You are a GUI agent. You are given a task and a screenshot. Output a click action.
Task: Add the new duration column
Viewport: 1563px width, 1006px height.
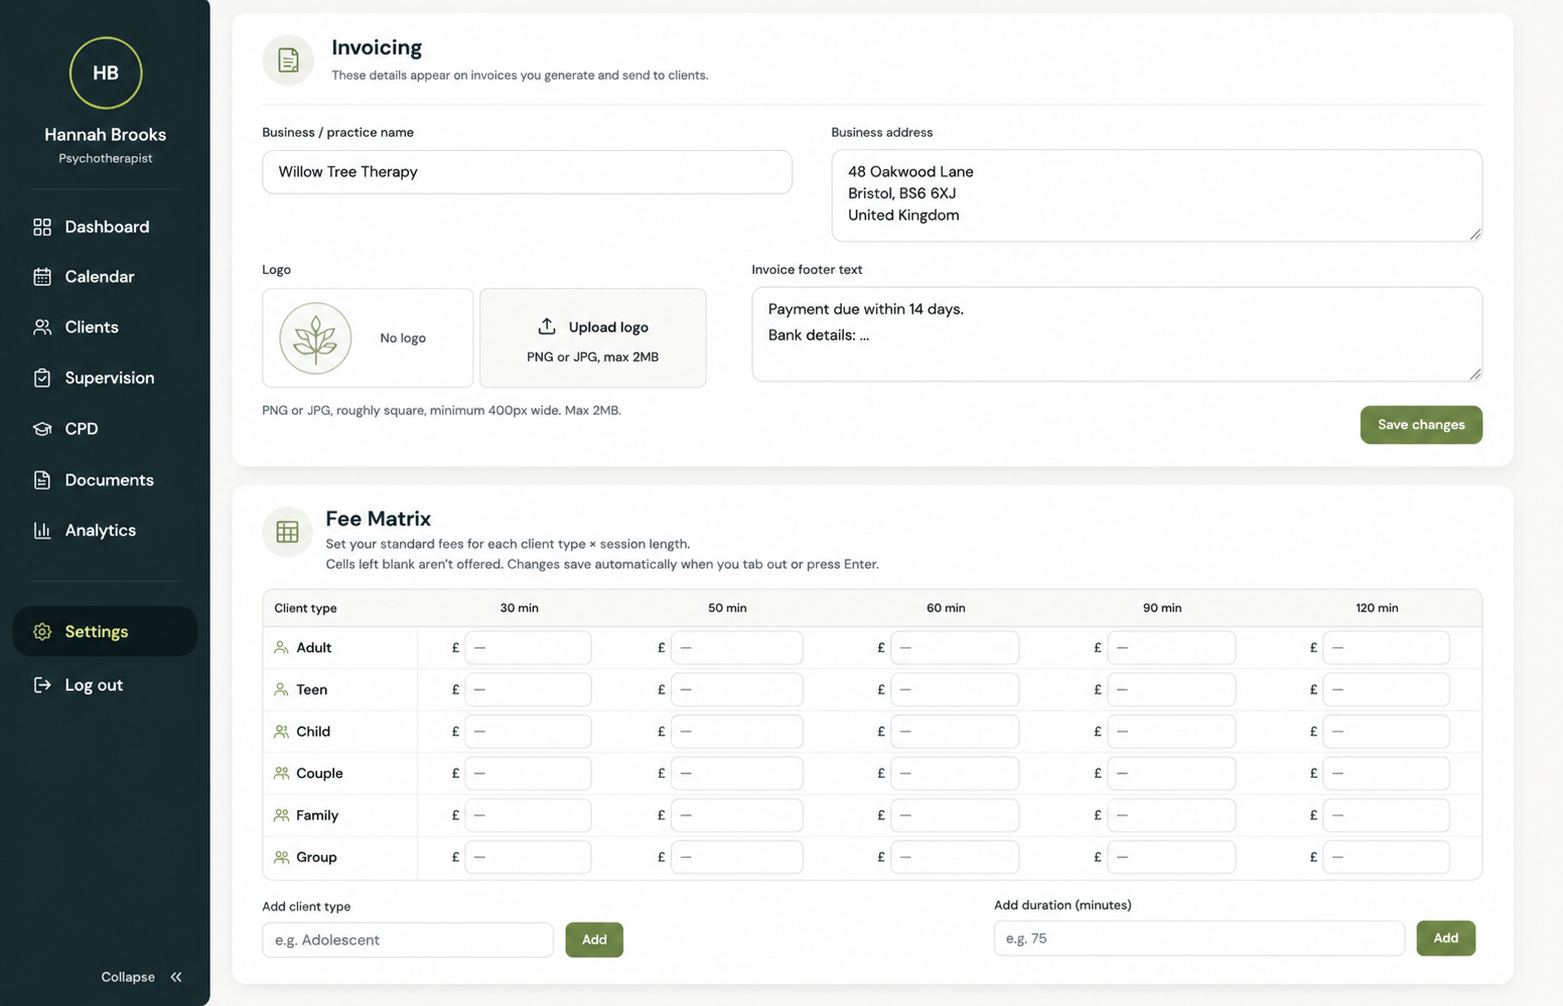pyautogui.click(x=1445, y=938)
